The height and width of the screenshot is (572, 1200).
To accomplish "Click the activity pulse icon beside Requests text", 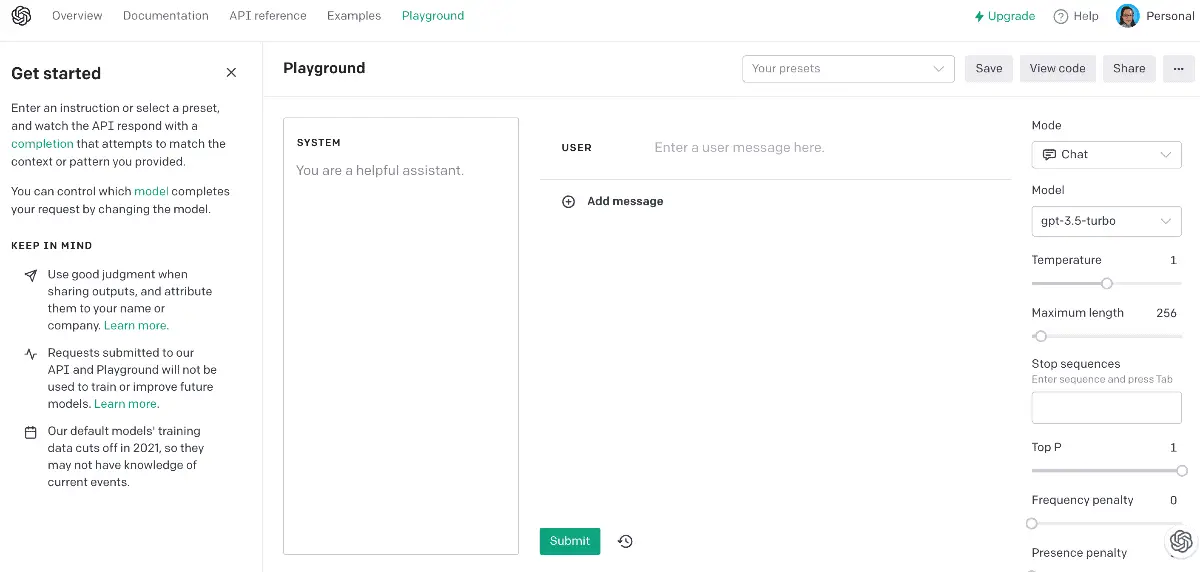I will click(31, 354).
